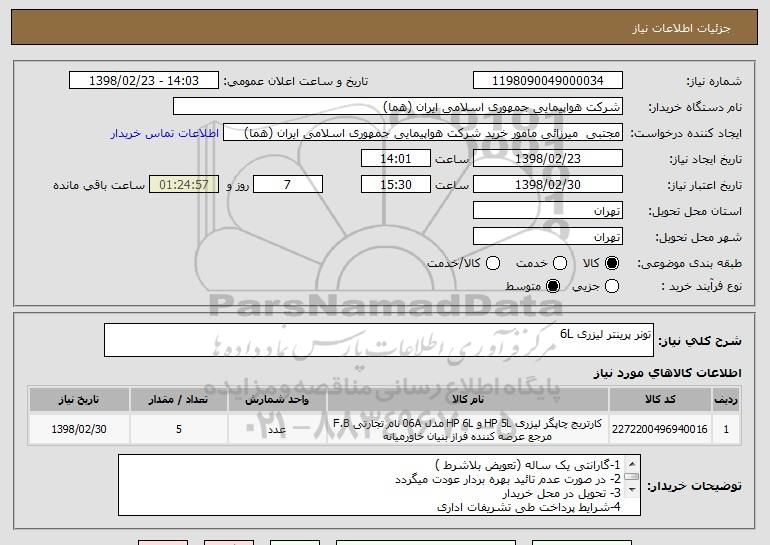The height and width of the screenshot is (545, 770).
Task: Click the کد کالا column header
Action: [x=660, y=399]
